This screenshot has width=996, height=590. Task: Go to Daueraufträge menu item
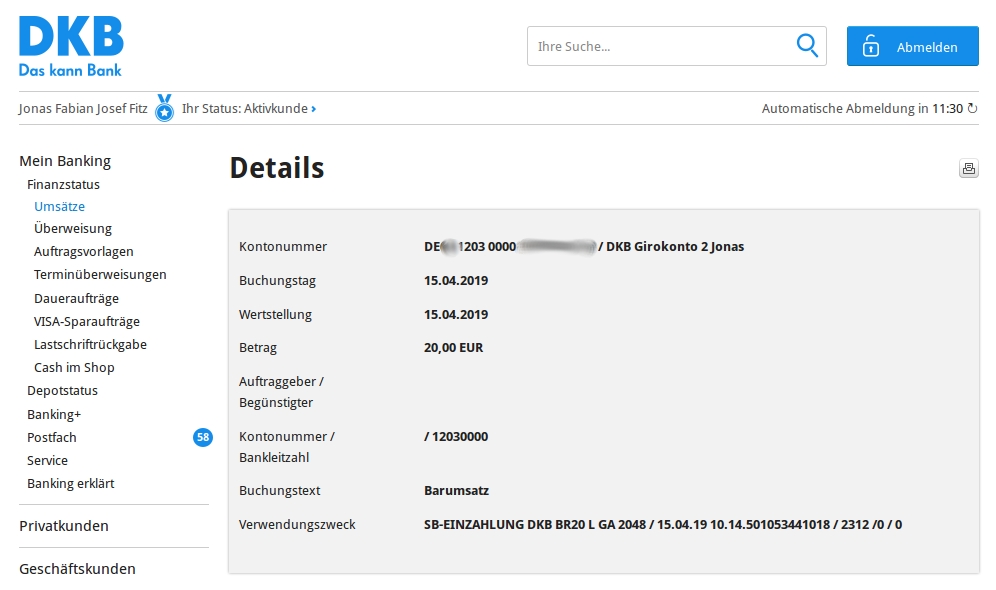pos(76,299)
